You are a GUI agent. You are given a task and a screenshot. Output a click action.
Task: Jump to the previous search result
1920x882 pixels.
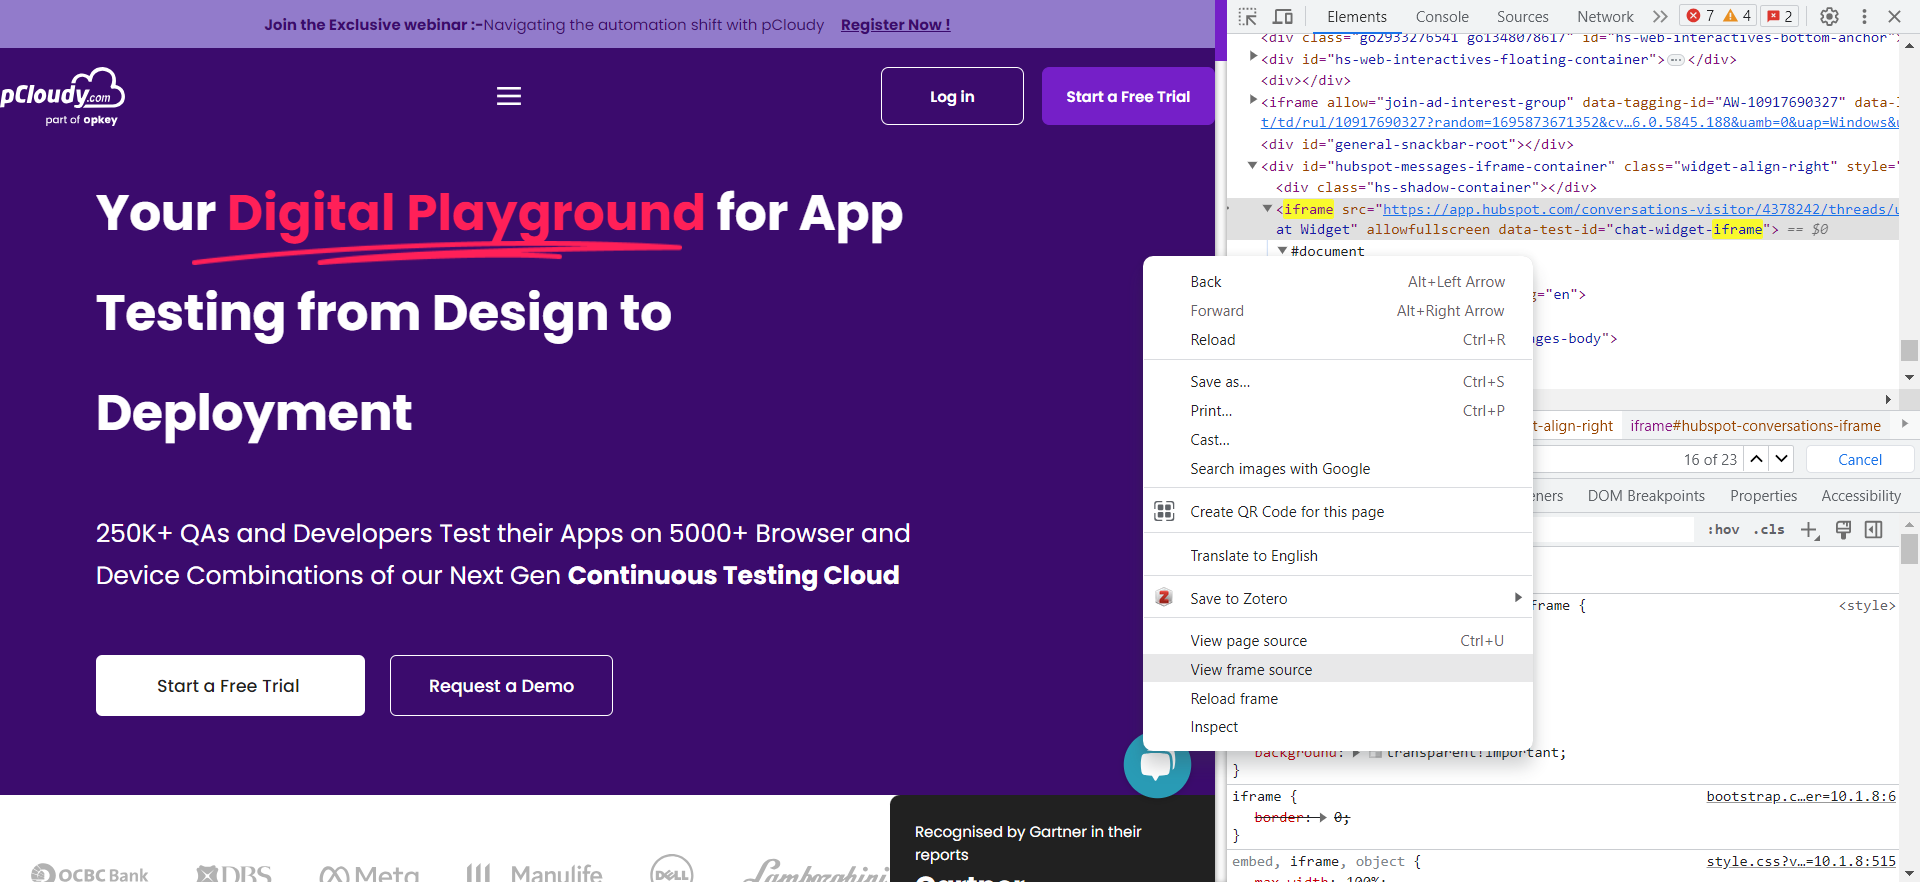(1756, 459)
